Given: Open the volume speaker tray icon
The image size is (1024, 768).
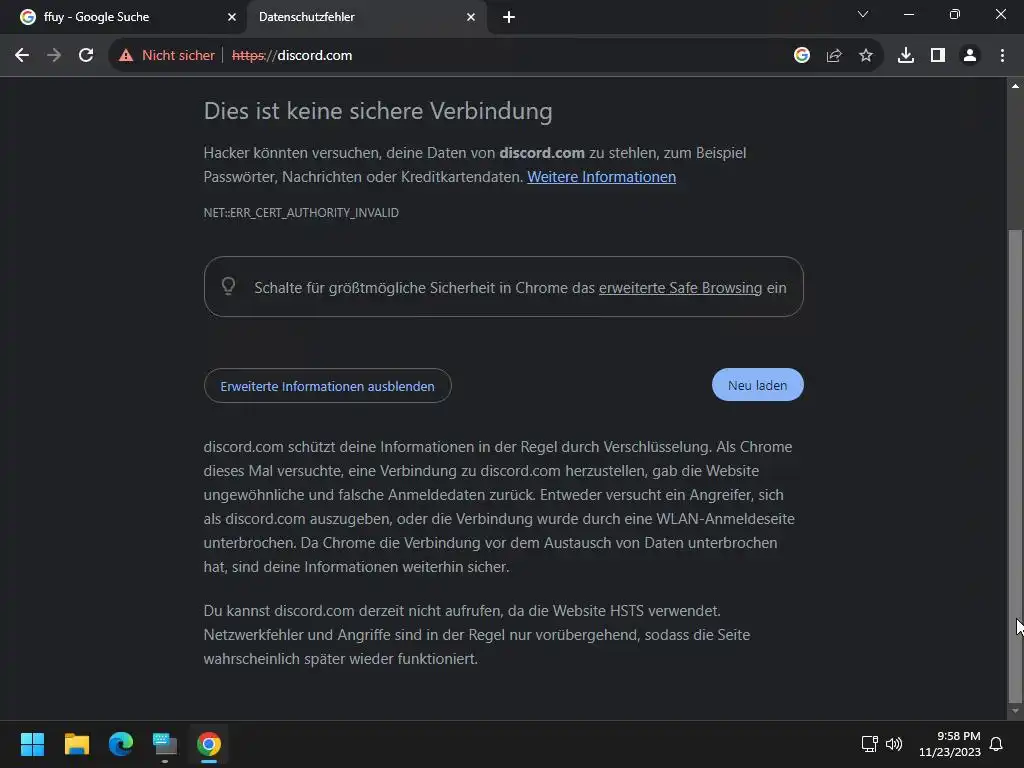Looking at the screenshot, I should 893,744.
